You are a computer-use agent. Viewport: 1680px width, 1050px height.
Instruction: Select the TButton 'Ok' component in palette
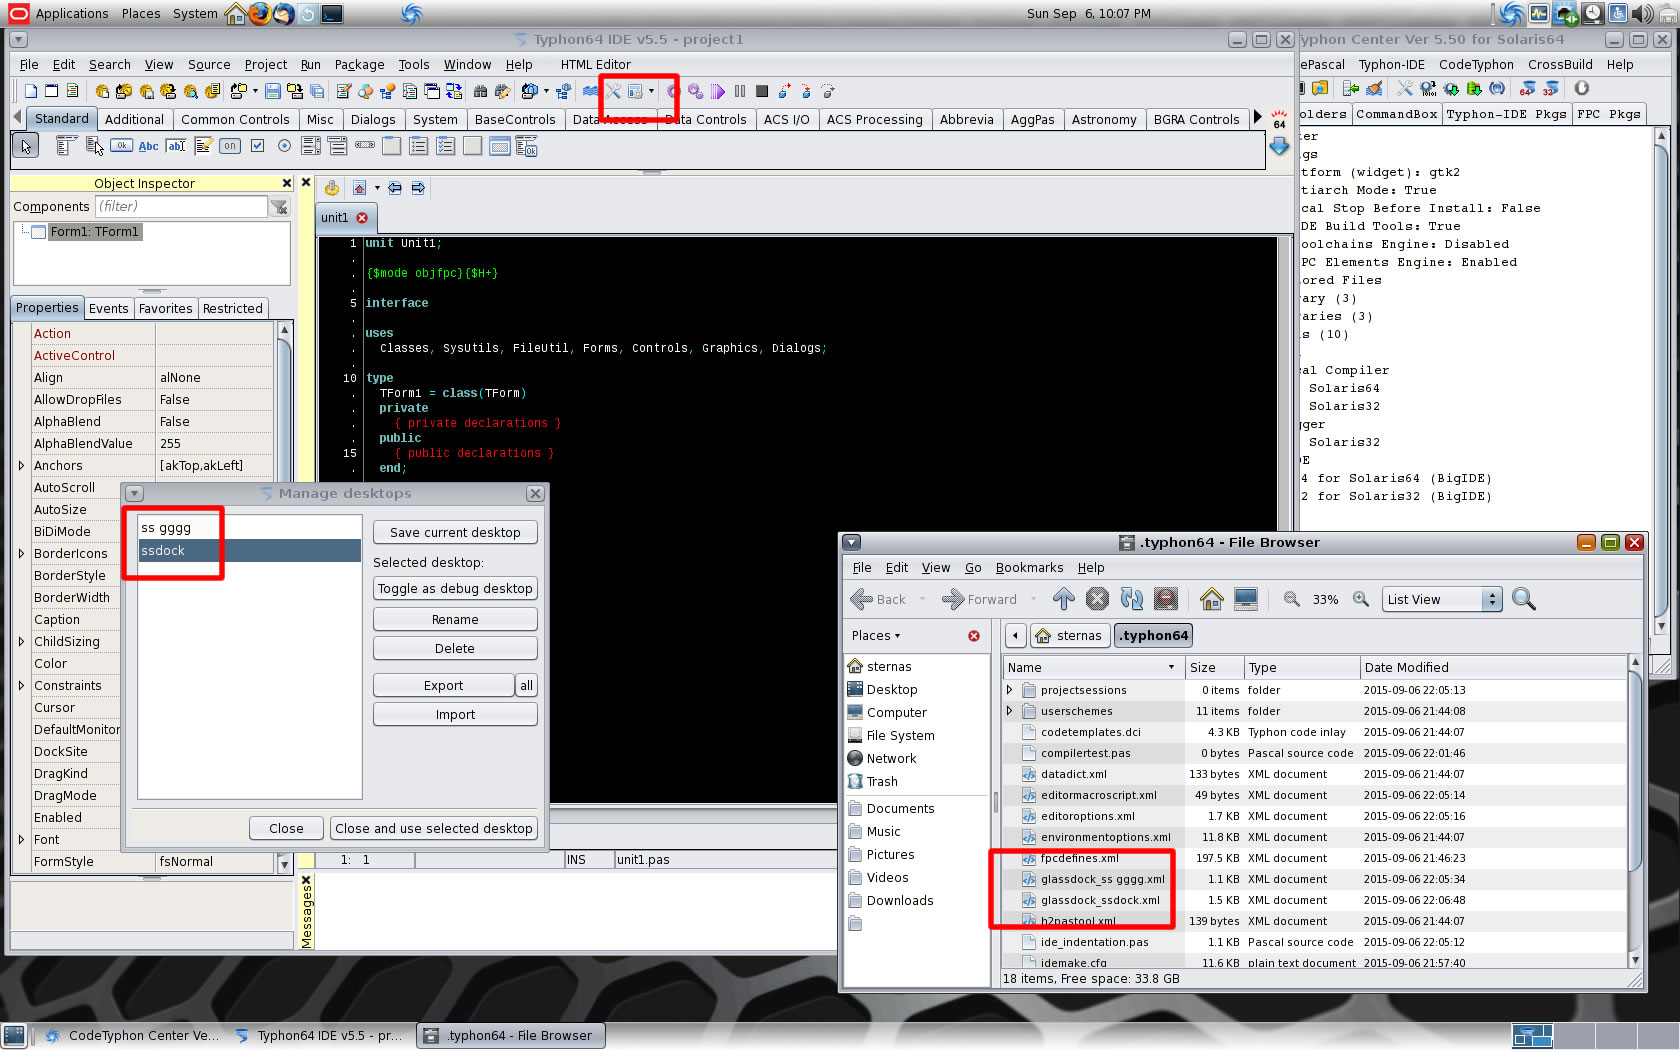tap(121, 146)
